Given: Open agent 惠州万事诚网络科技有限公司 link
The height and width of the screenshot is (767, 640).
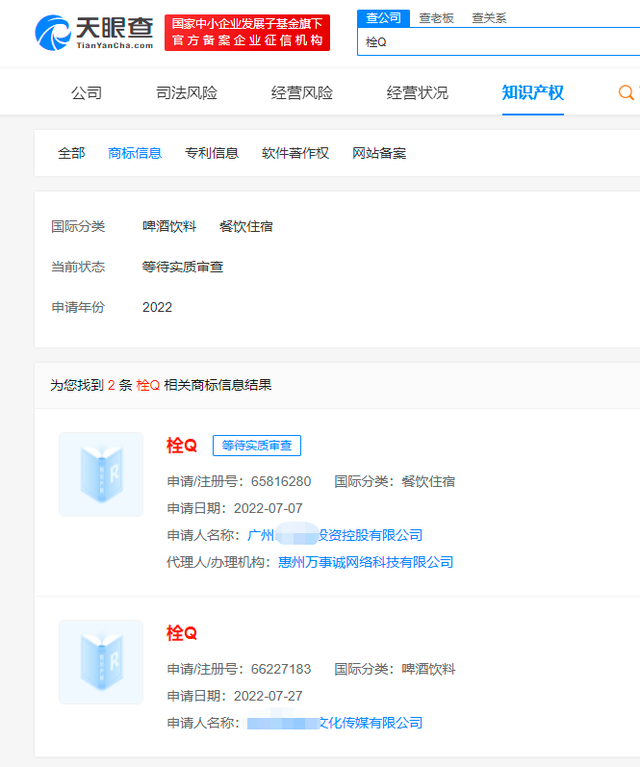Looking at the screenshot, I should tap(366, 562).
